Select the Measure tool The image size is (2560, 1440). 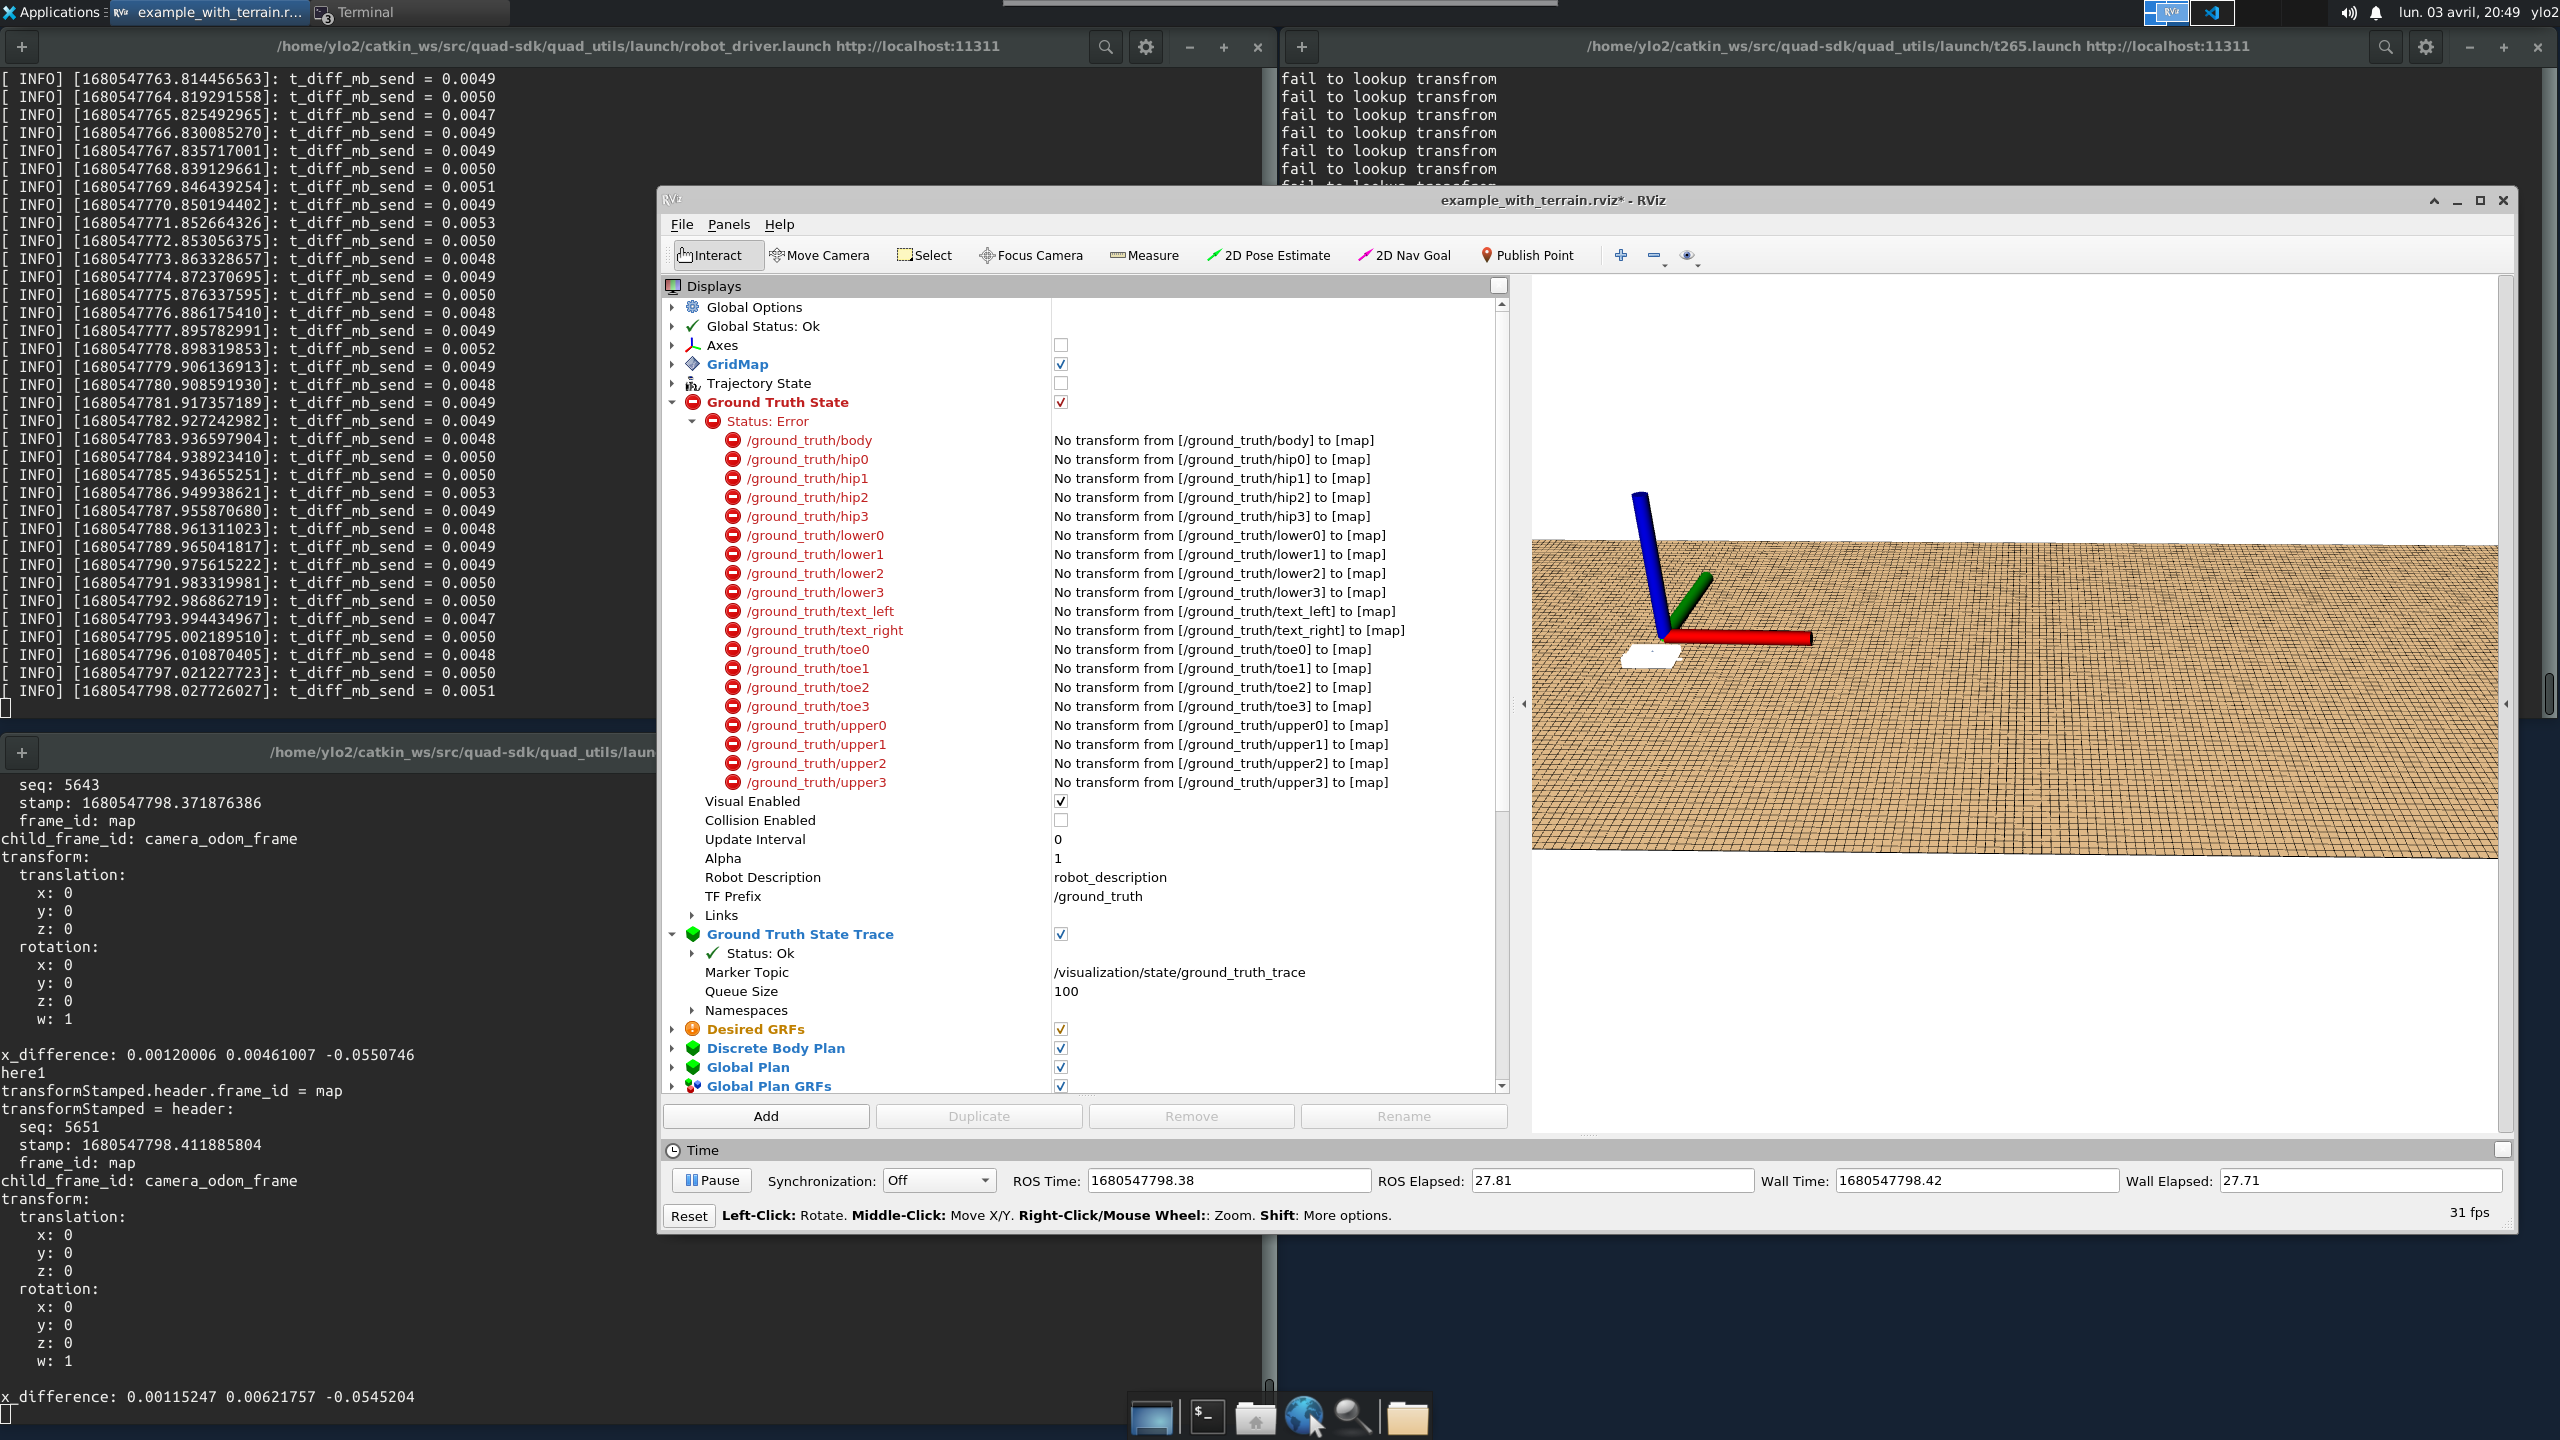coord(1143,255)
